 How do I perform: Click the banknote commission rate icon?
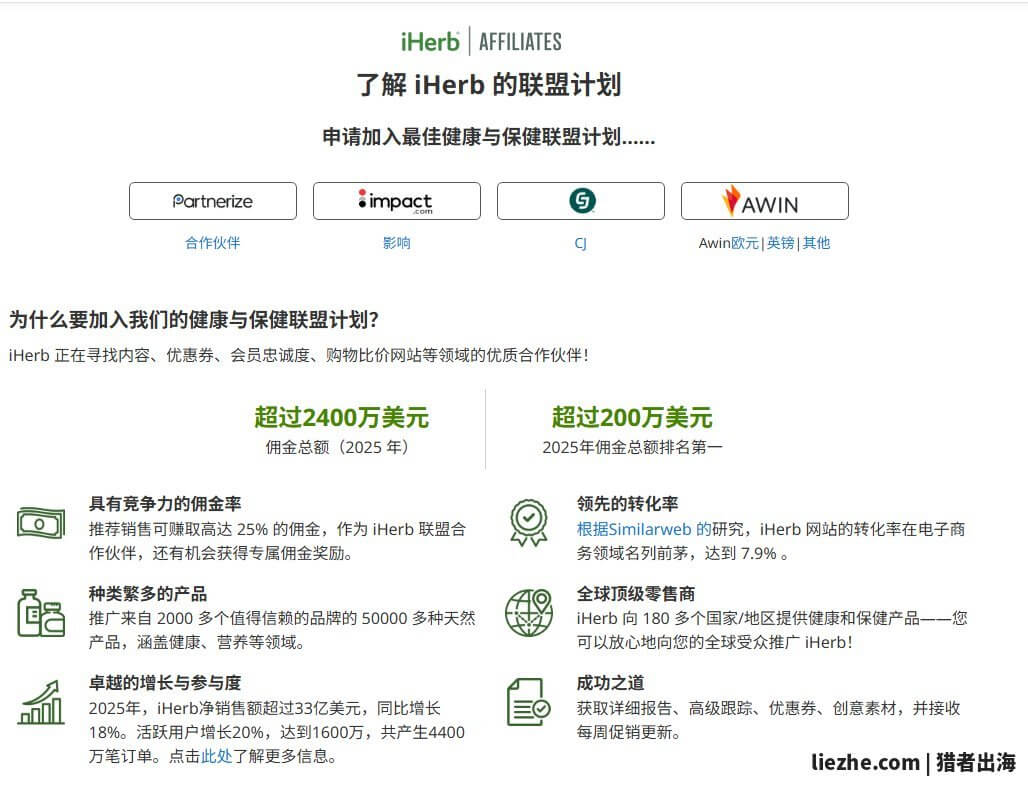pyautogui.click(x=41, y=523)
